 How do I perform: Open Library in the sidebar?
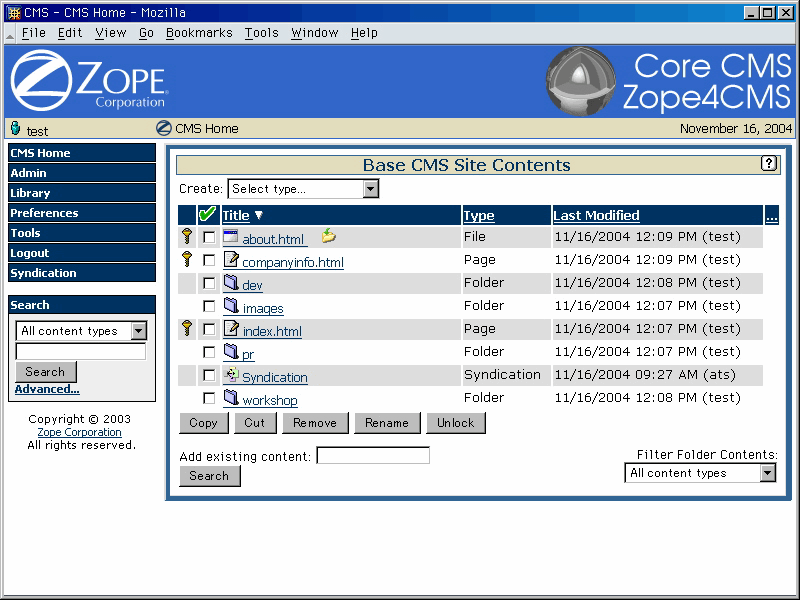(x=82, y=193)
